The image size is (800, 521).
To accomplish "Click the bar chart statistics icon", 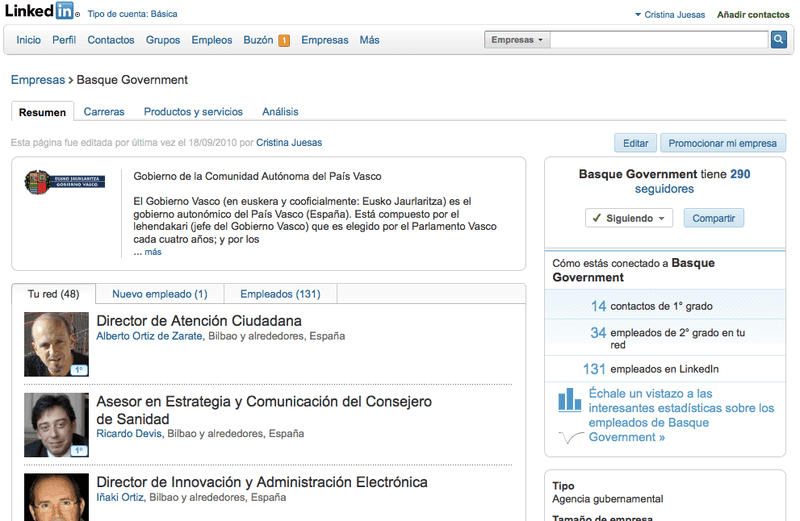I will [x=569, y=399].
